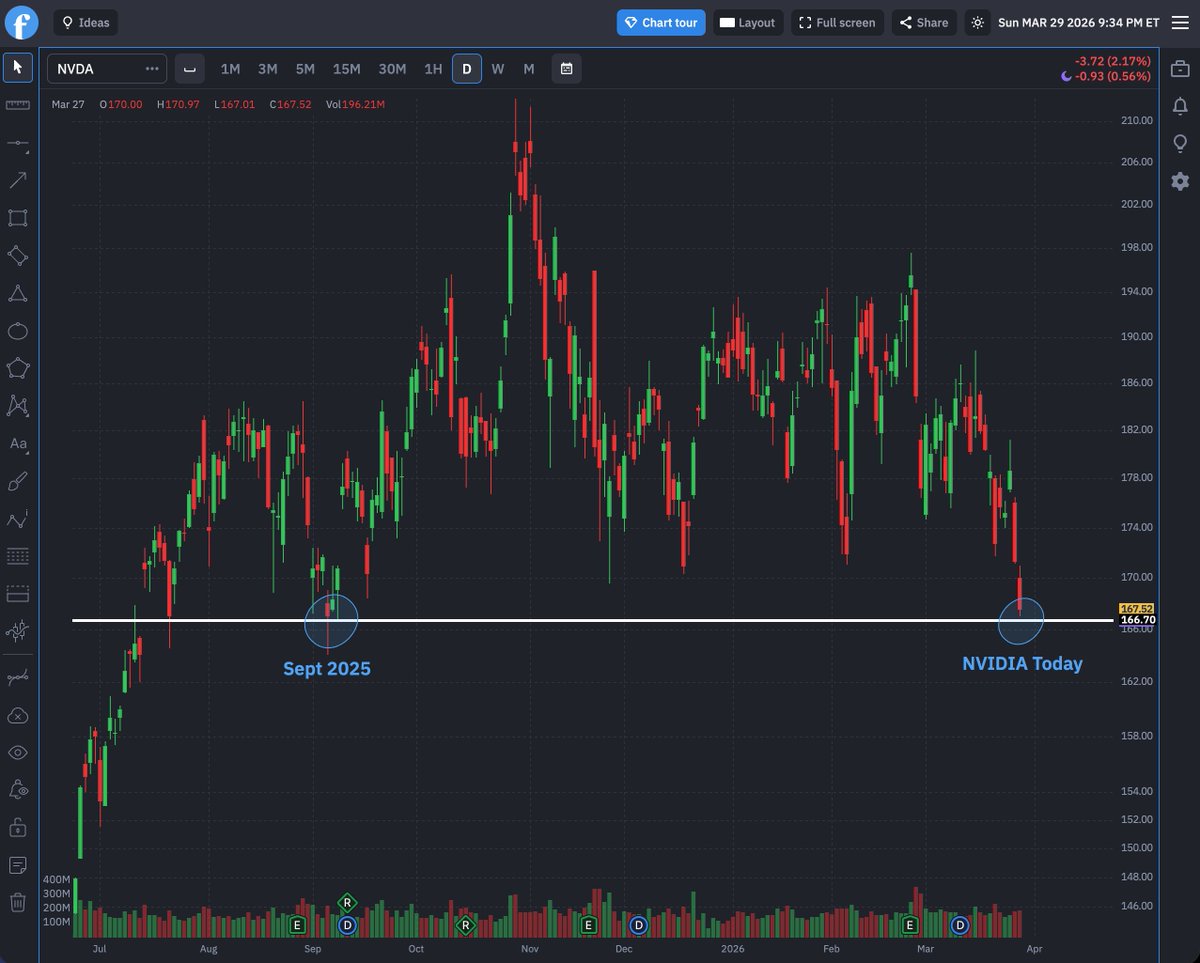This screenshot has width=1200, height=963.
Task: Switch to the 30M timeframe
Action: click(392, 69)
